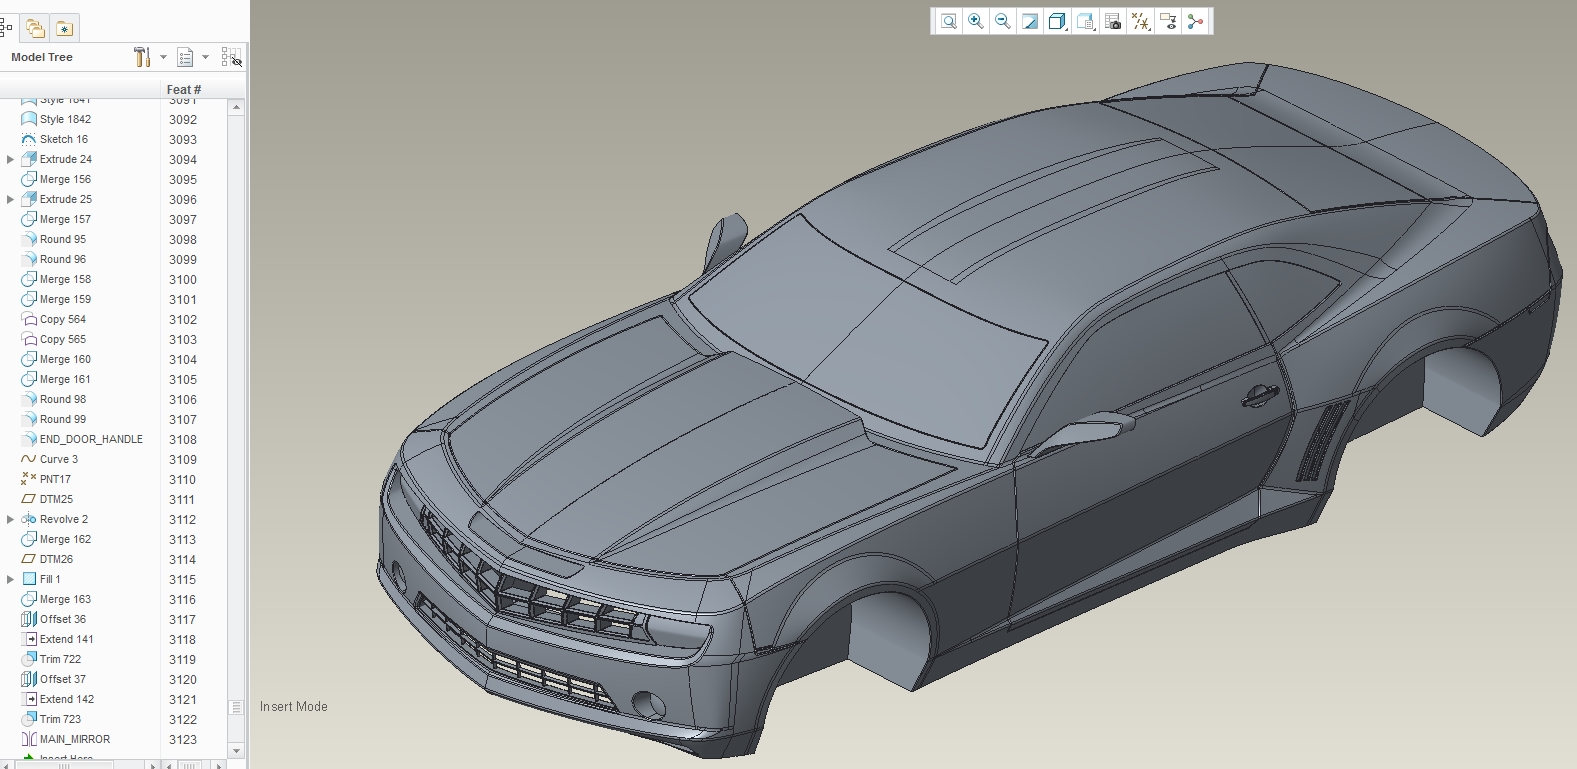Switch to the Favorites folder tab
The image size is (1577, 769).
click(64, 28)
